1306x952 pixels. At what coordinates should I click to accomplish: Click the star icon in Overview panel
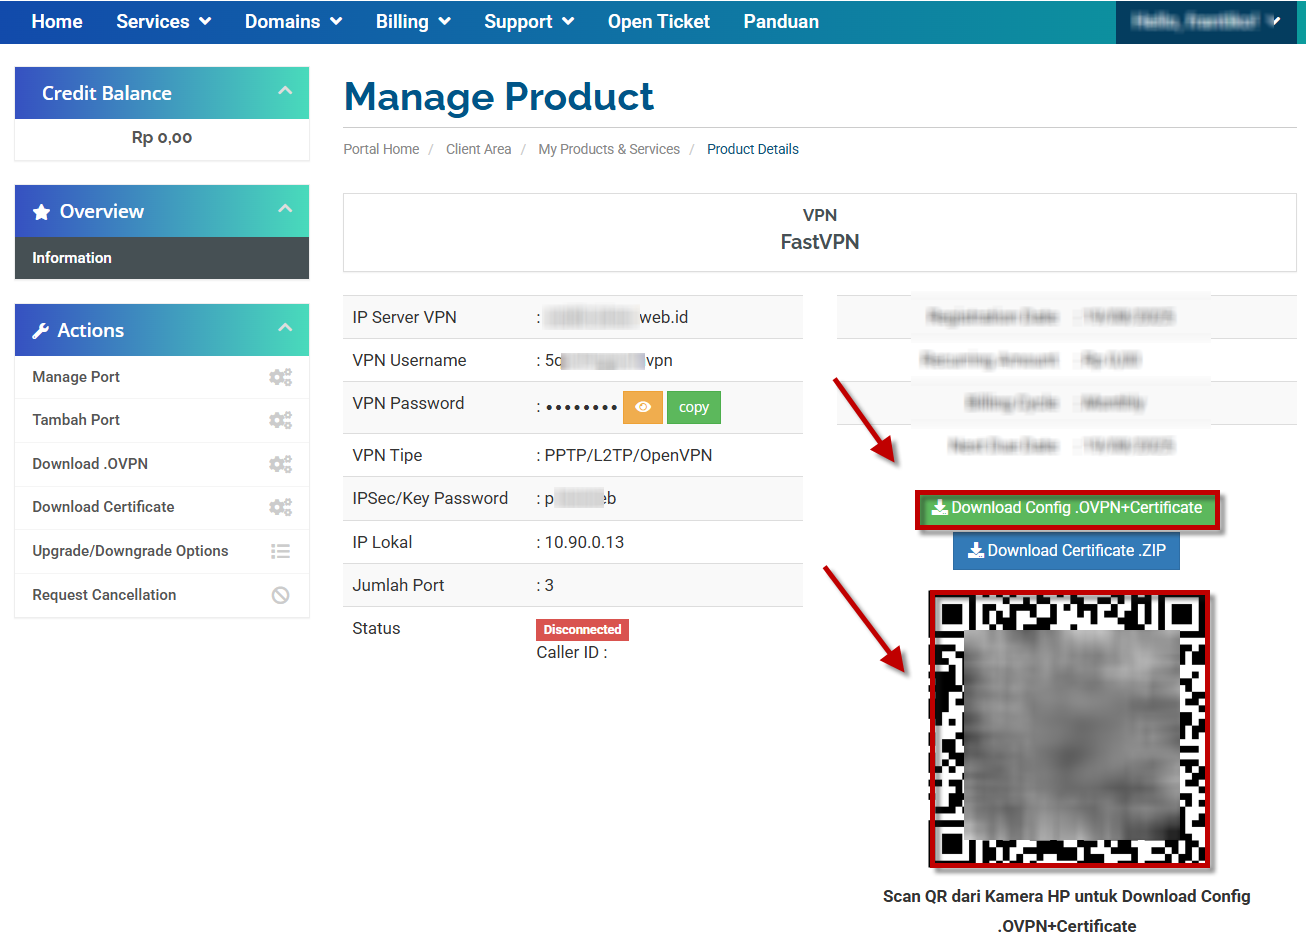click(x=41, y=212)
